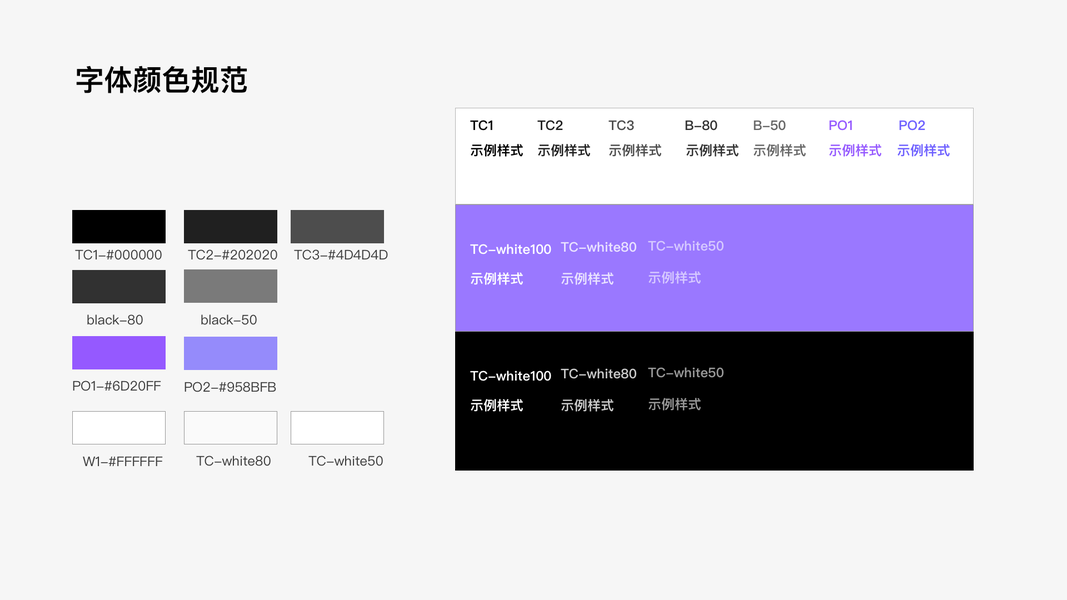This screenshot has width=1067, height=600.
Task: Click the black-50 caption text
Action: point(229,320)
